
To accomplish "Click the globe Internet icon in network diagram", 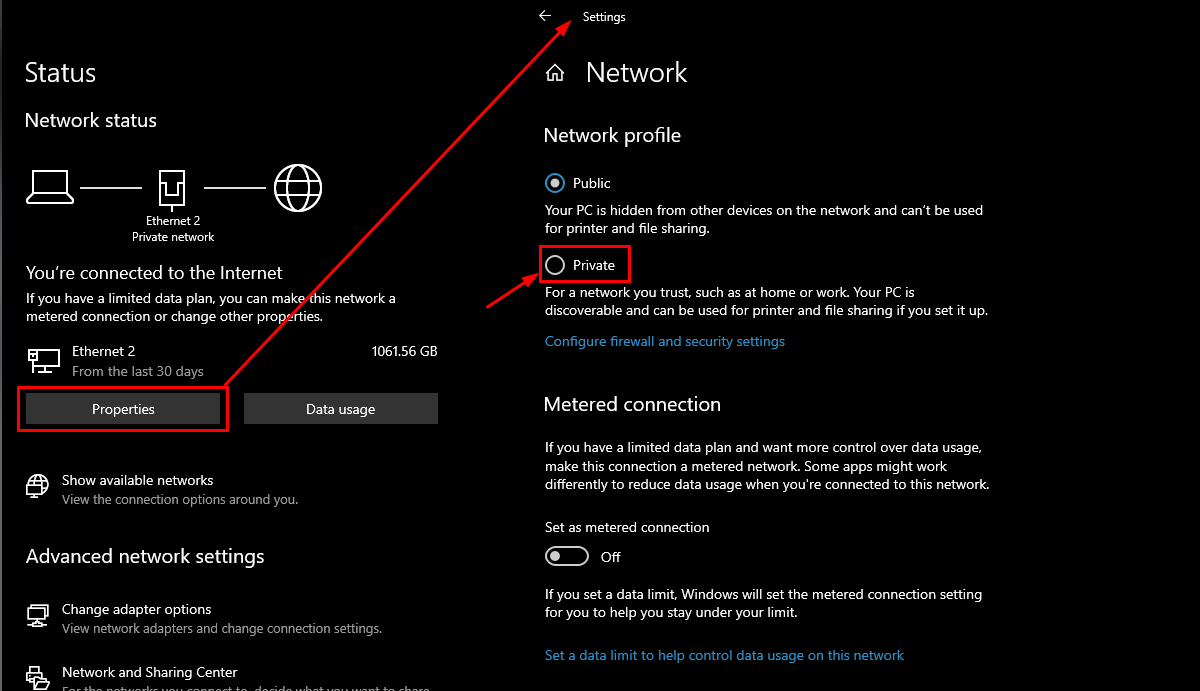I will pos(298,187).
